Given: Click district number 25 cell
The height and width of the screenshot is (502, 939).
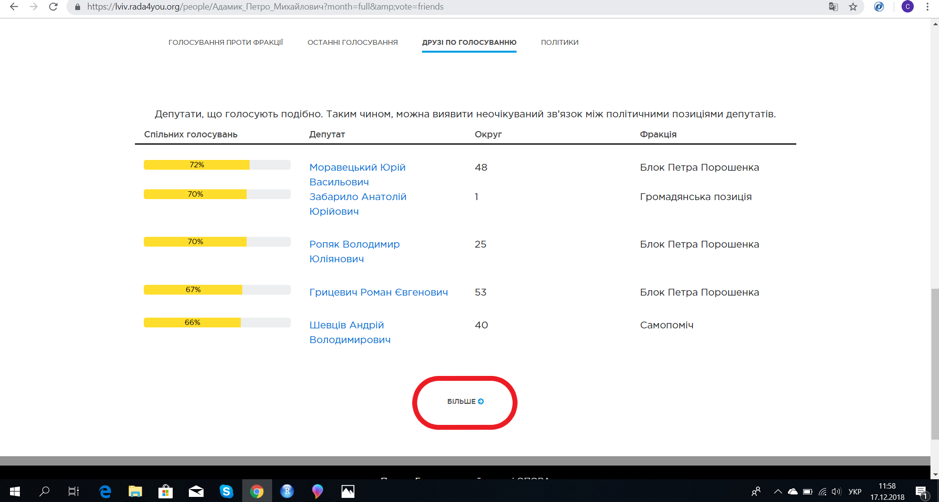Looking at the screenshot, I should (x=480, y=244).
